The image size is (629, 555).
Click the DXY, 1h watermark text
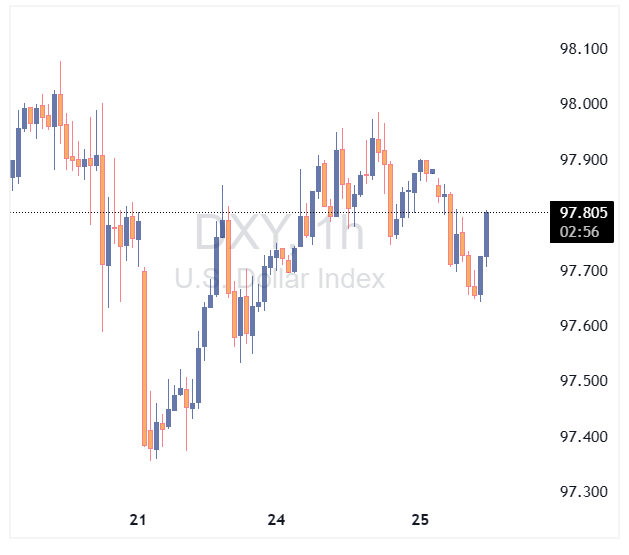(x=278, y=234)
